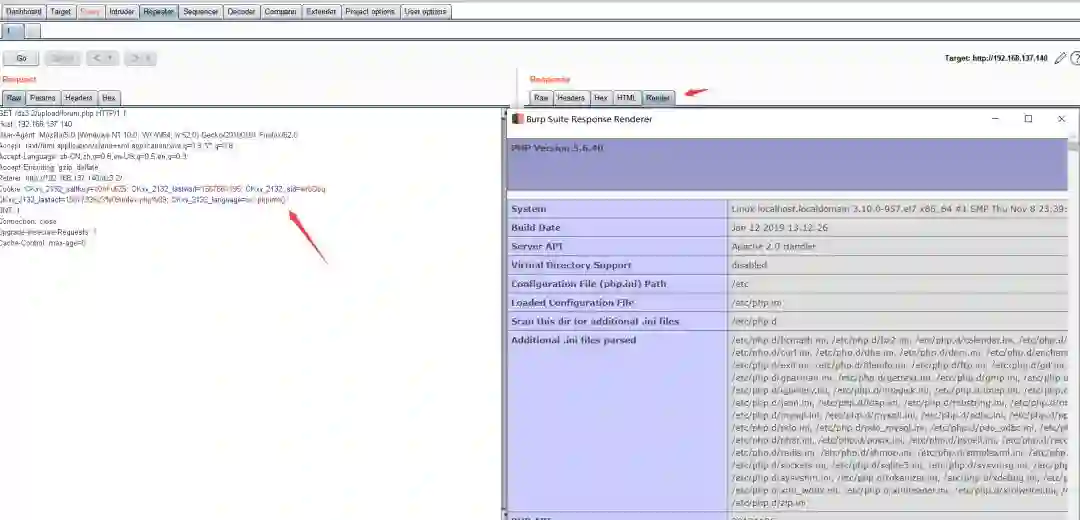Click the /etc/php.ini value

(x=758, y=302)
